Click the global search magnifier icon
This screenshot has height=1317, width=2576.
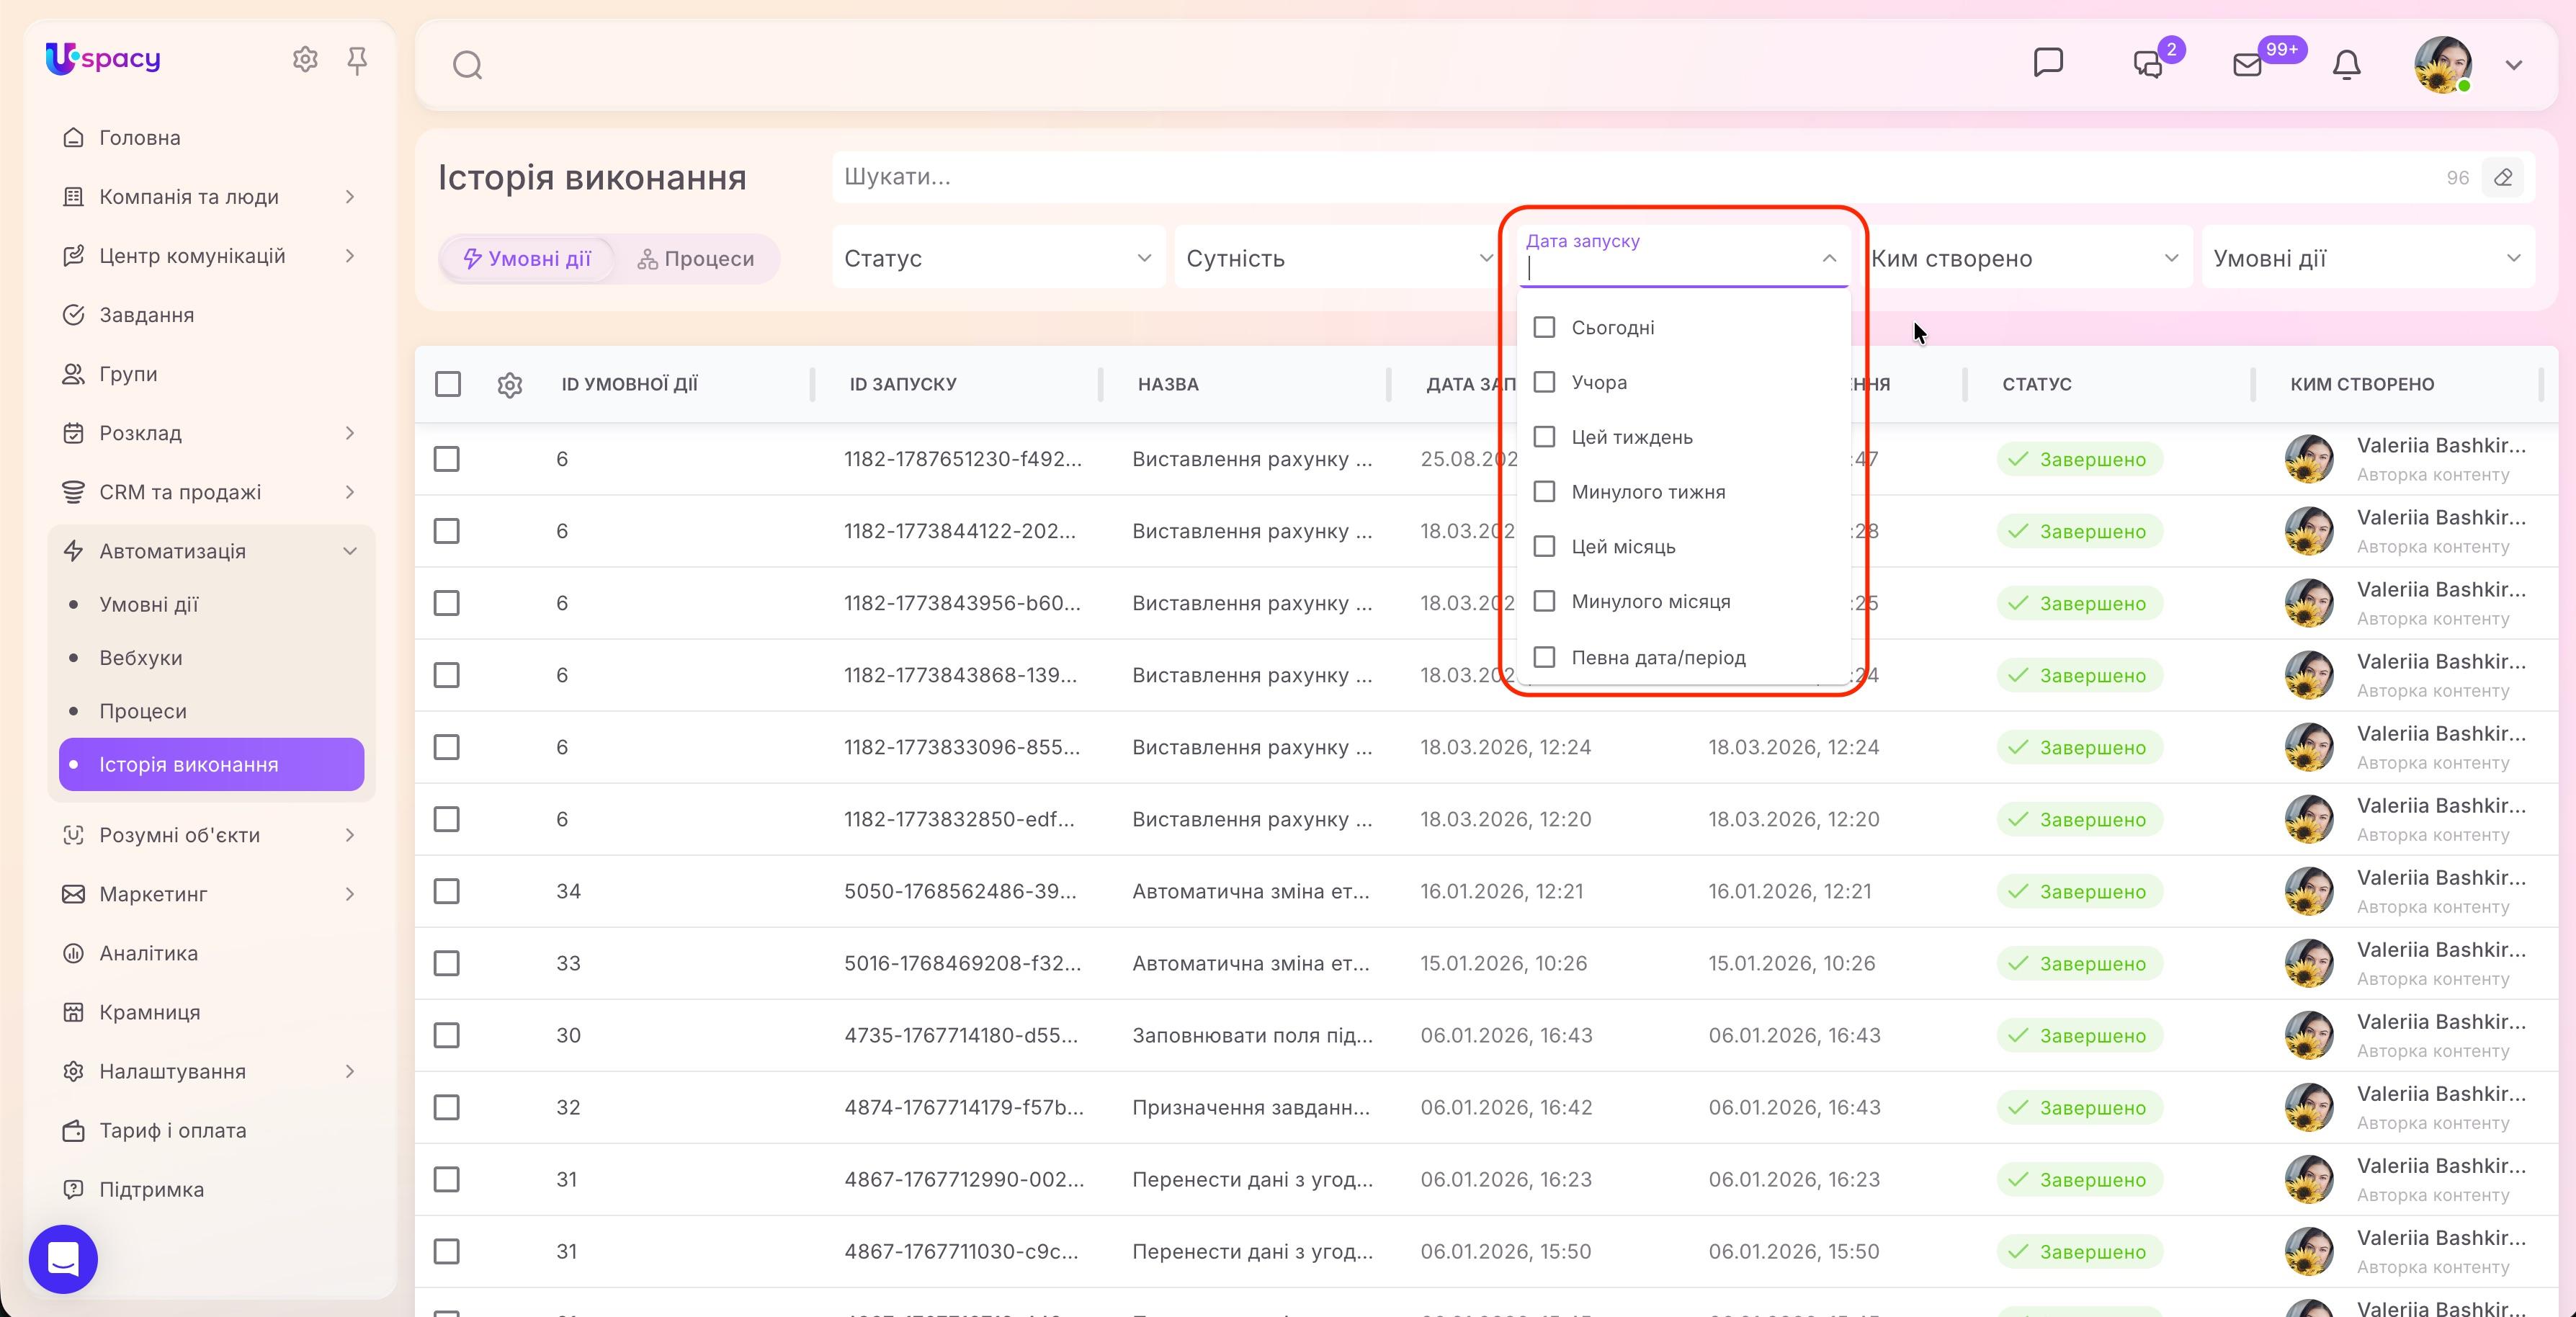[x=467, y=66]
